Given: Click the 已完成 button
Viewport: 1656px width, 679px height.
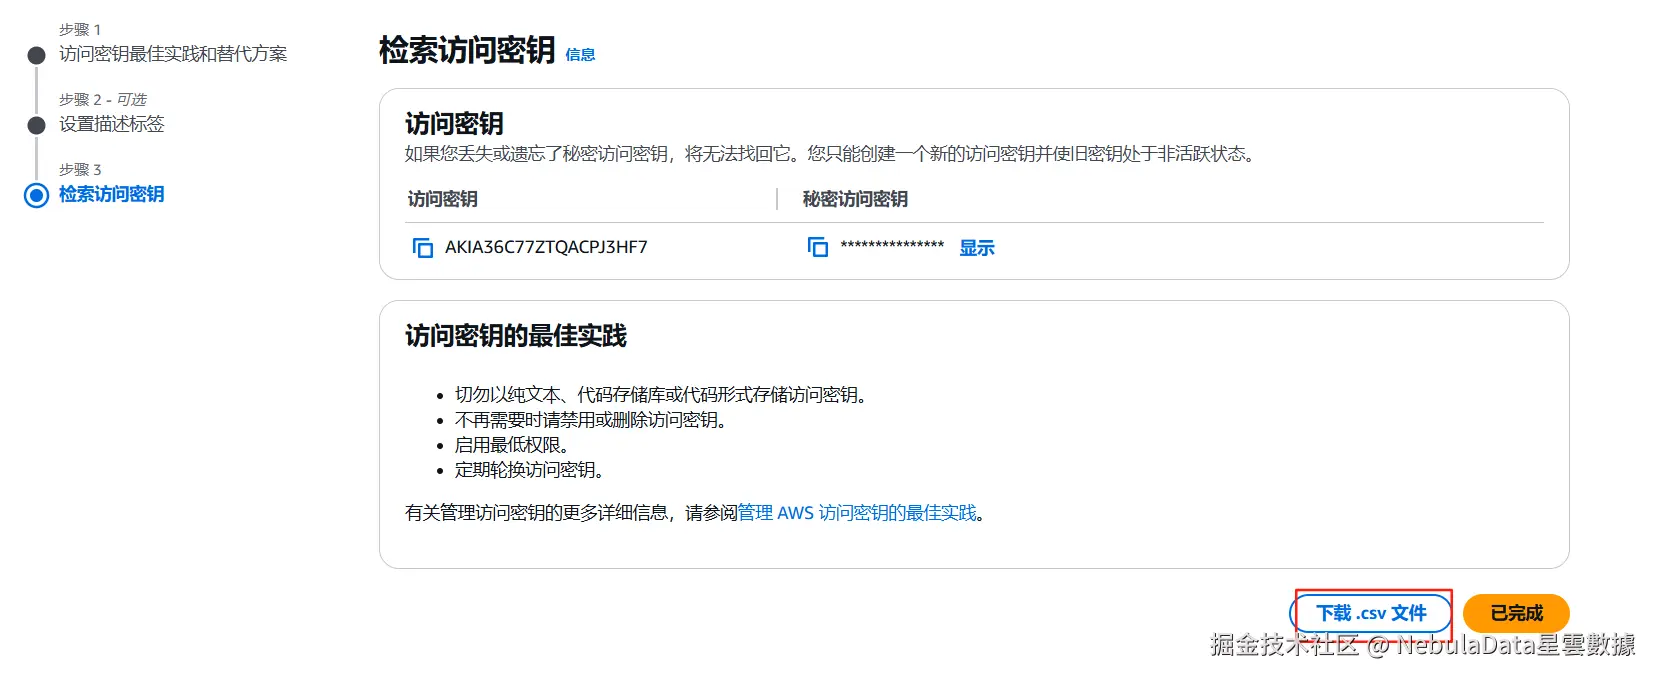Looking at the screenshot, I should click(x=1516, y=613).
